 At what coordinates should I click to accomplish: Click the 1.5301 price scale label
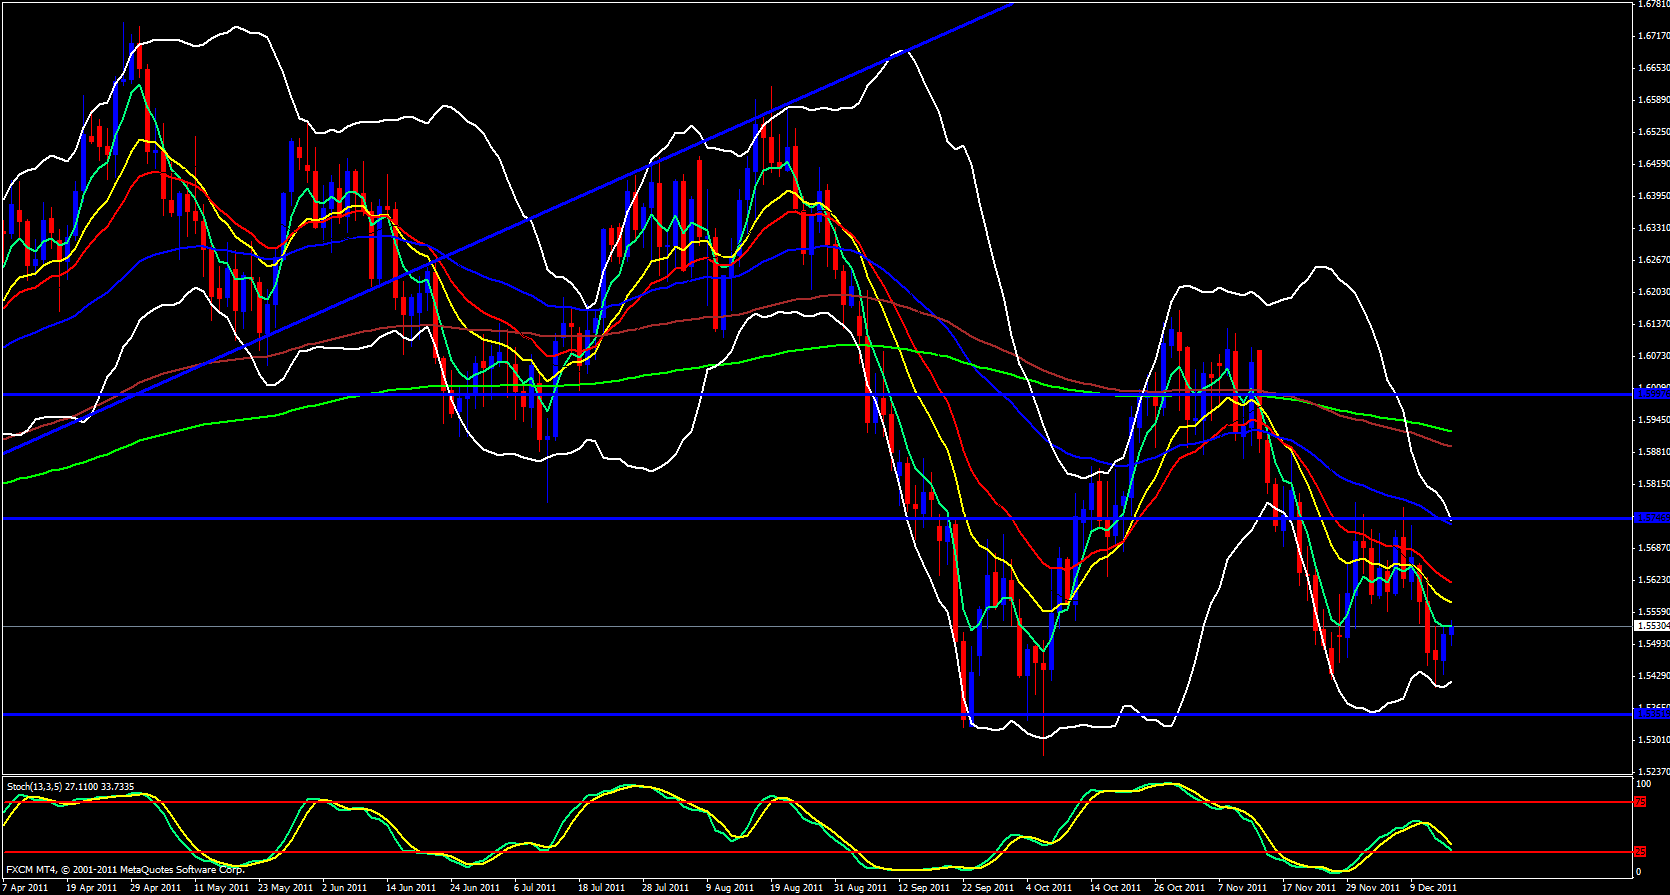click(x=1654, y=740)
